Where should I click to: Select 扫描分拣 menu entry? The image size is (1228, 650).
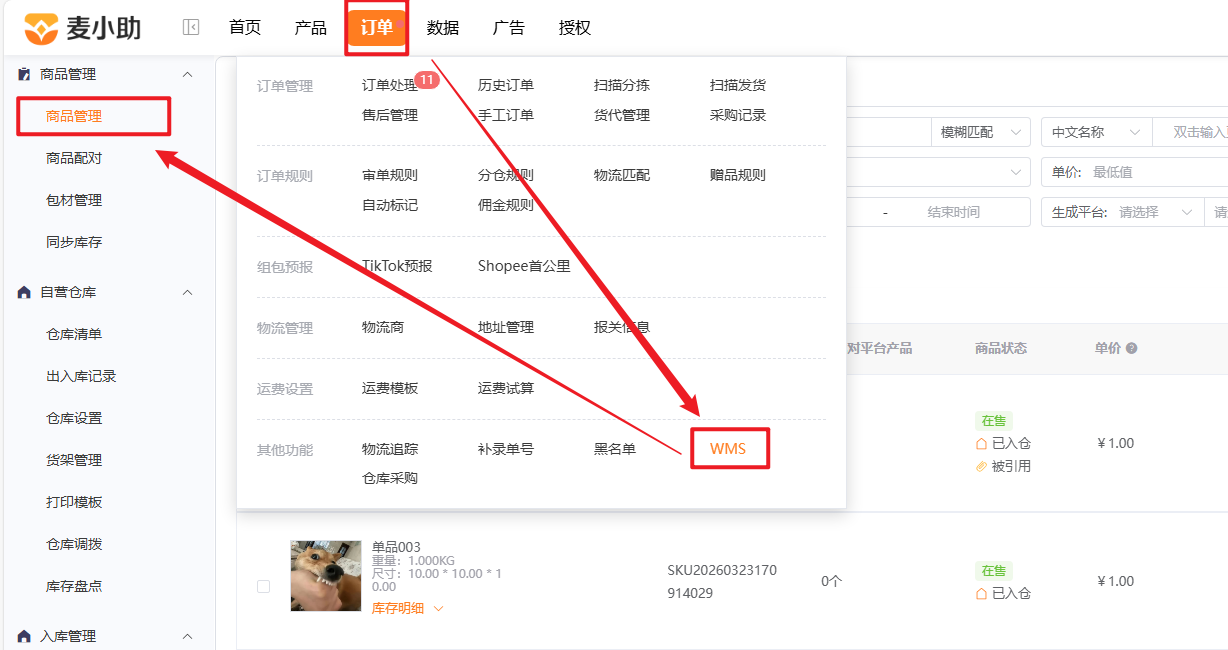622,86
